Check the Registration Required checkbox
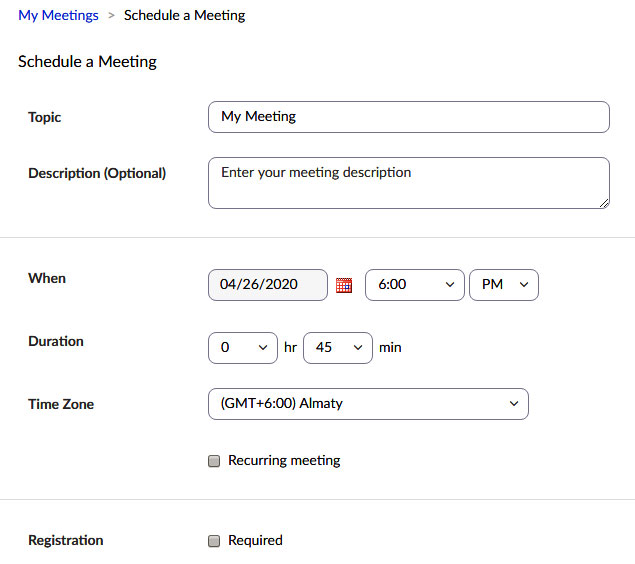Screen dimensions: 635x564 pyautogui.click(x=214, y=541)
